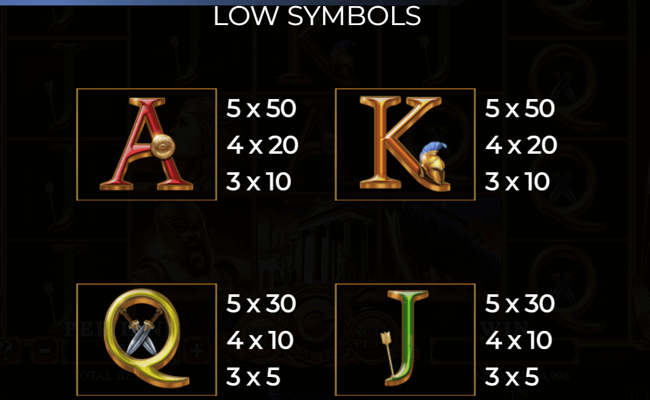Click the Jack 4 x 10 payout

click(519, 340)
